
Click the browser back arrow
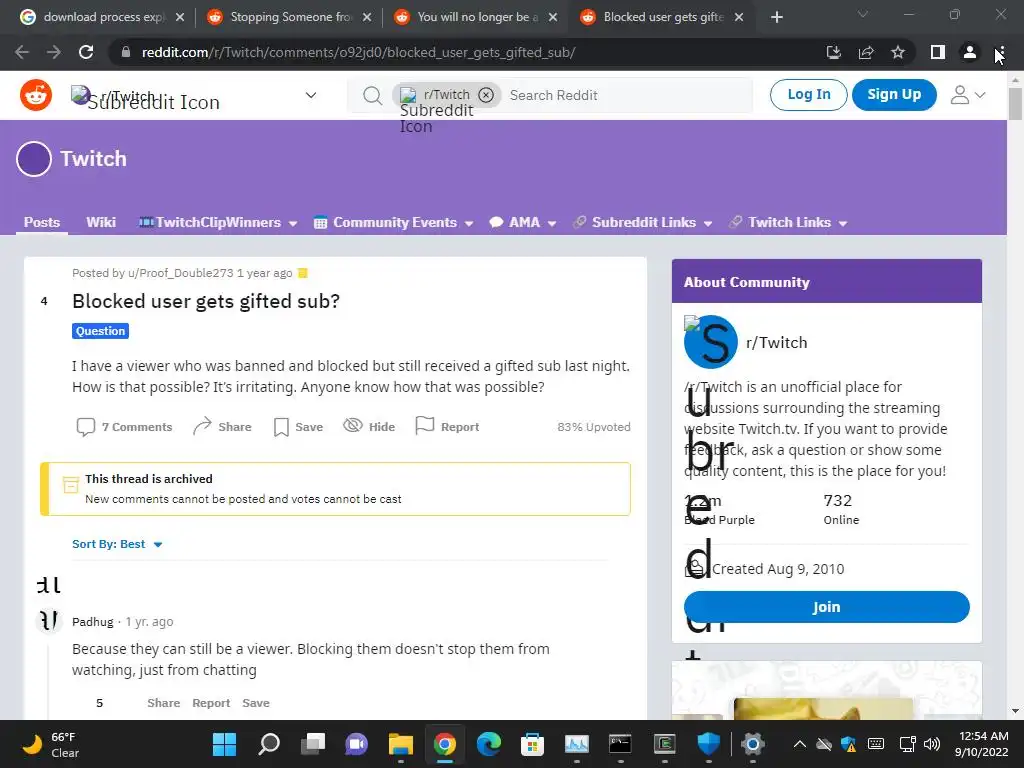point(22,52)
